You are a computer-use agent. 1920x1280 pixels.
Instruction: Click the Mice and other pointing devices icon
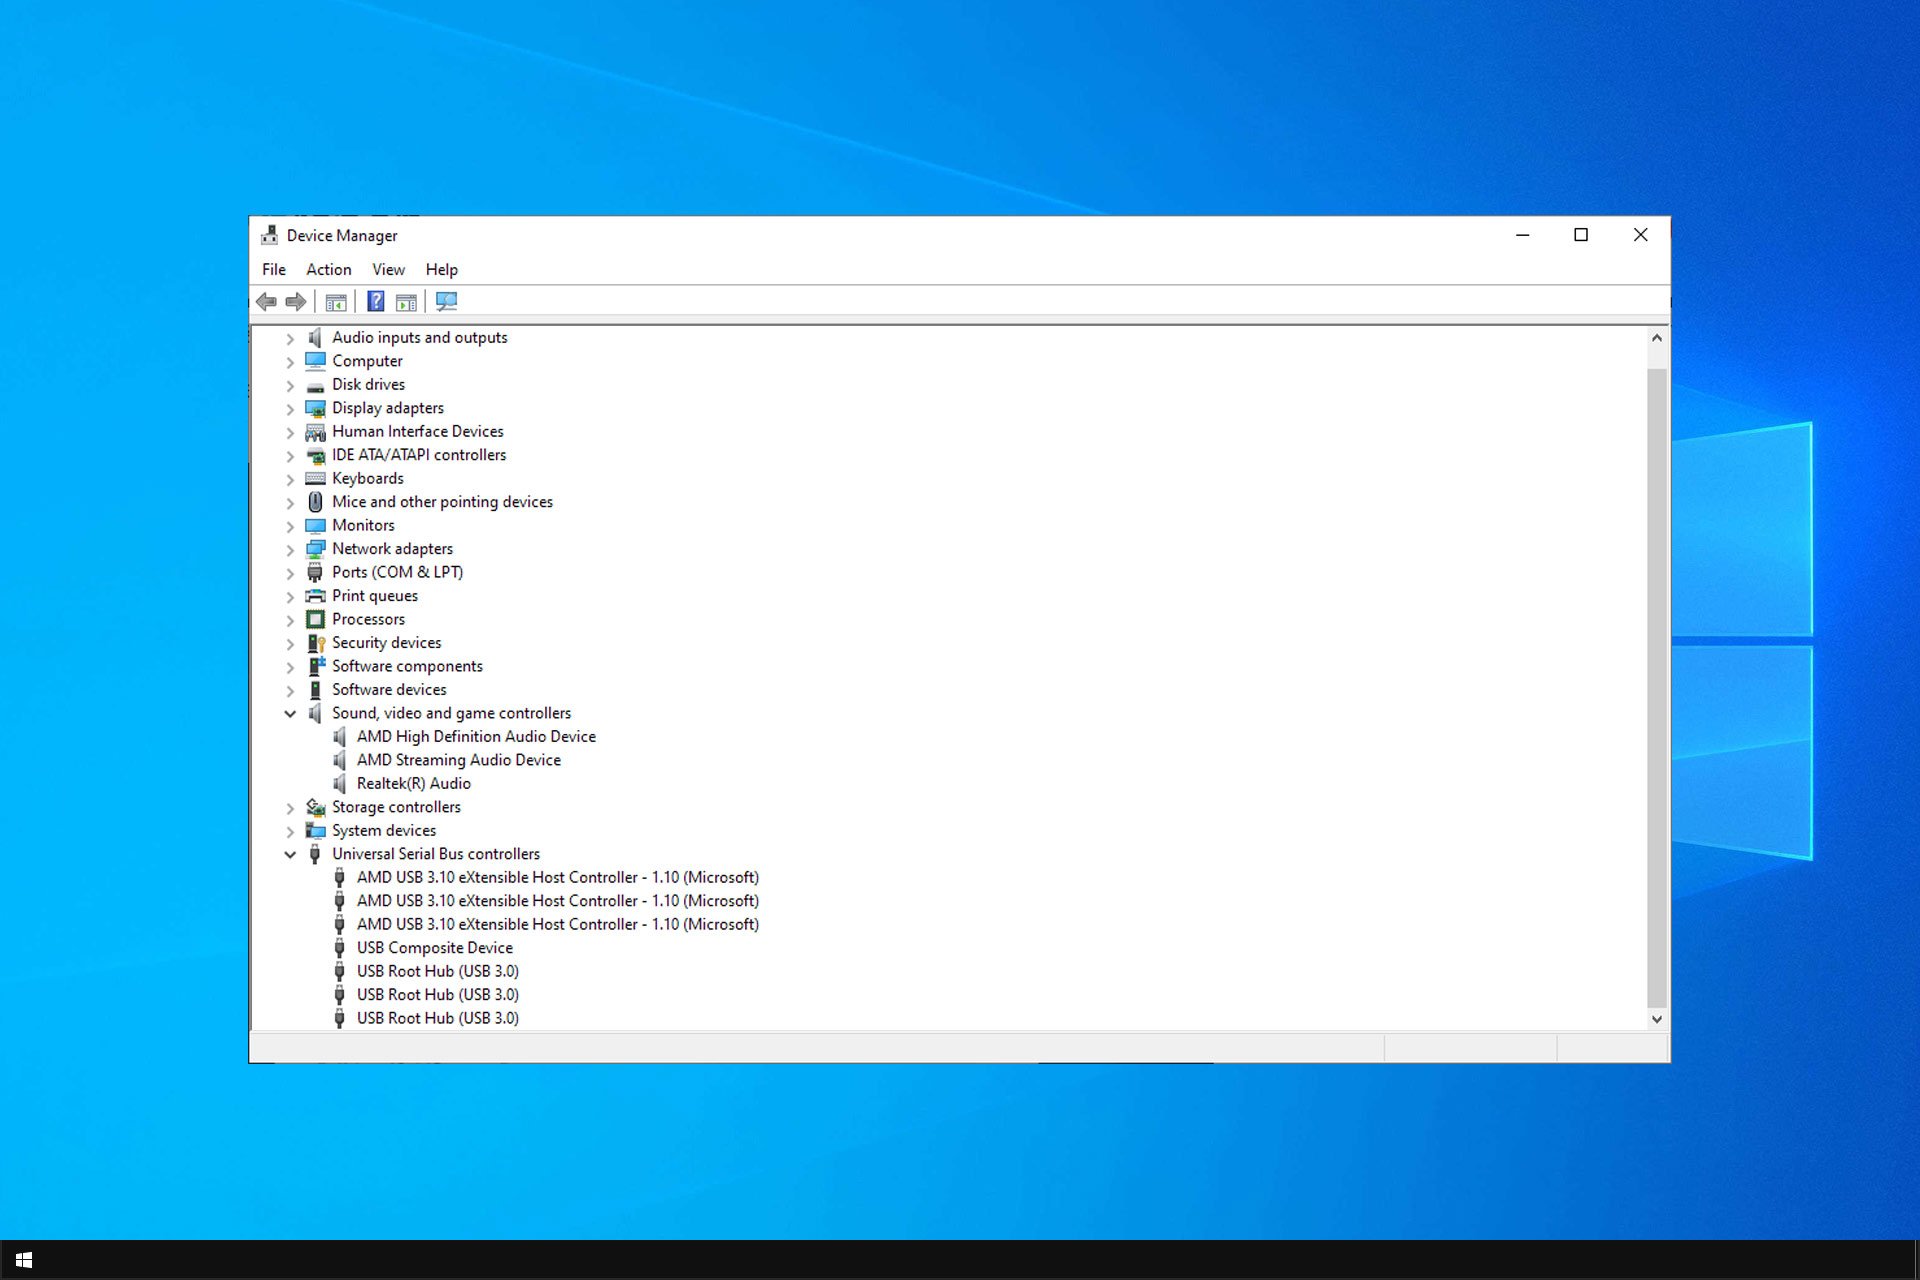click(315, 502)
